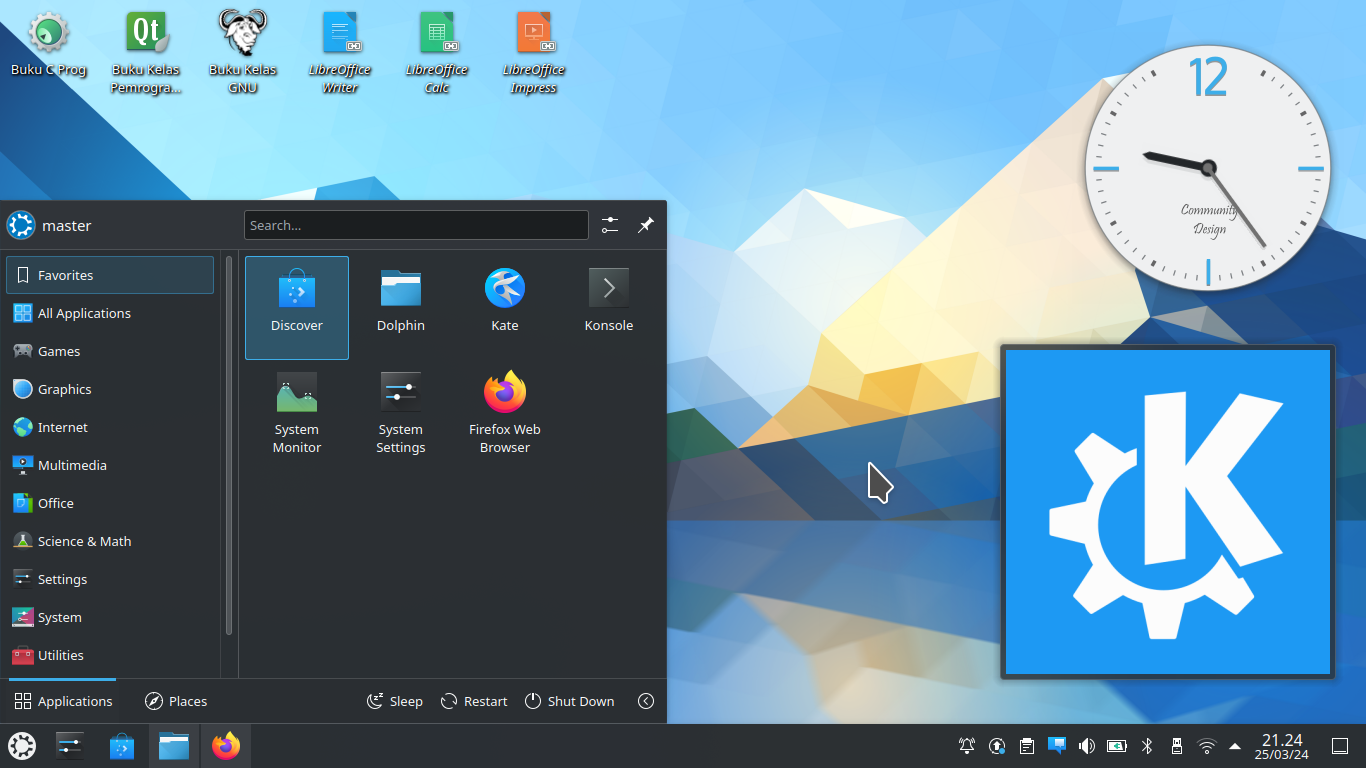Image resolution: width=1366 pixels, height=768 pixels.
Task: Select the Favorites category
Action: click(x=110, y=275)
